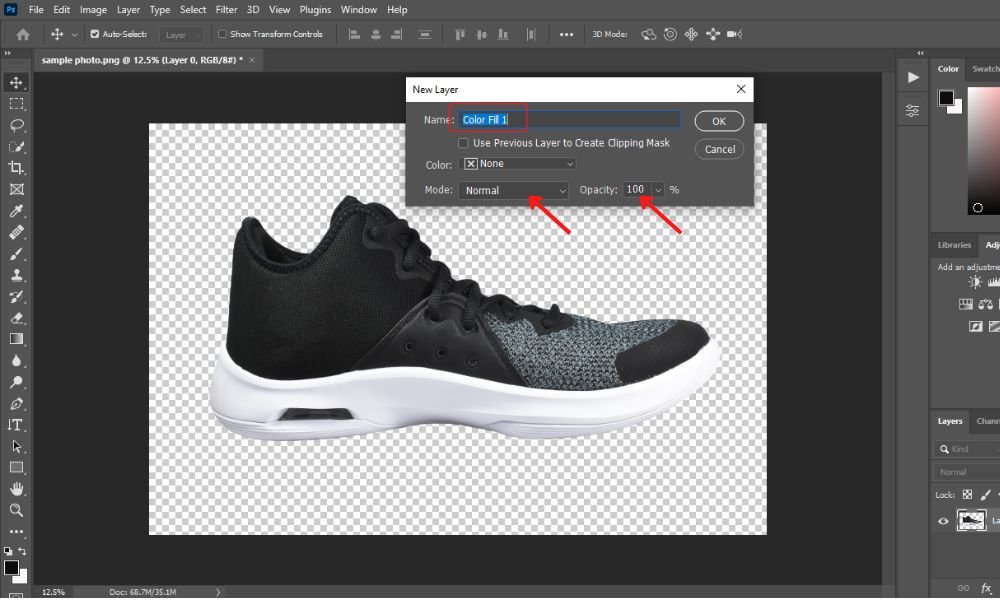Open the Mode dropdown set to Normal
1000x600 pixels.
513,190
